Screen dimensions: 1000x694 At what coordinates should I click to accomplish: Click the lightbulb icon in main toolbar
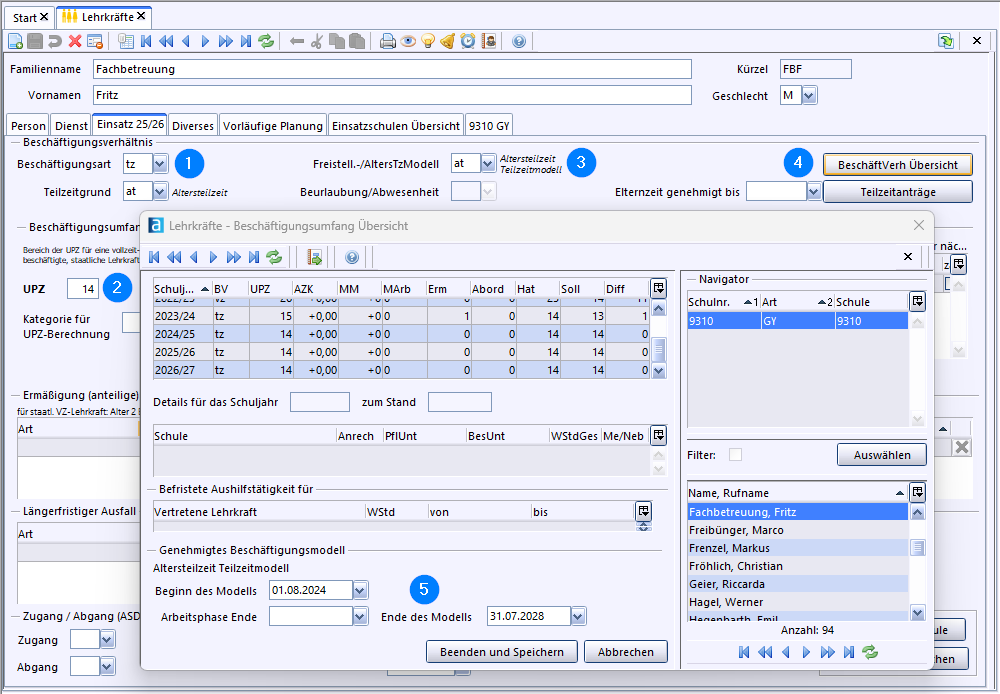pos(428,41)
